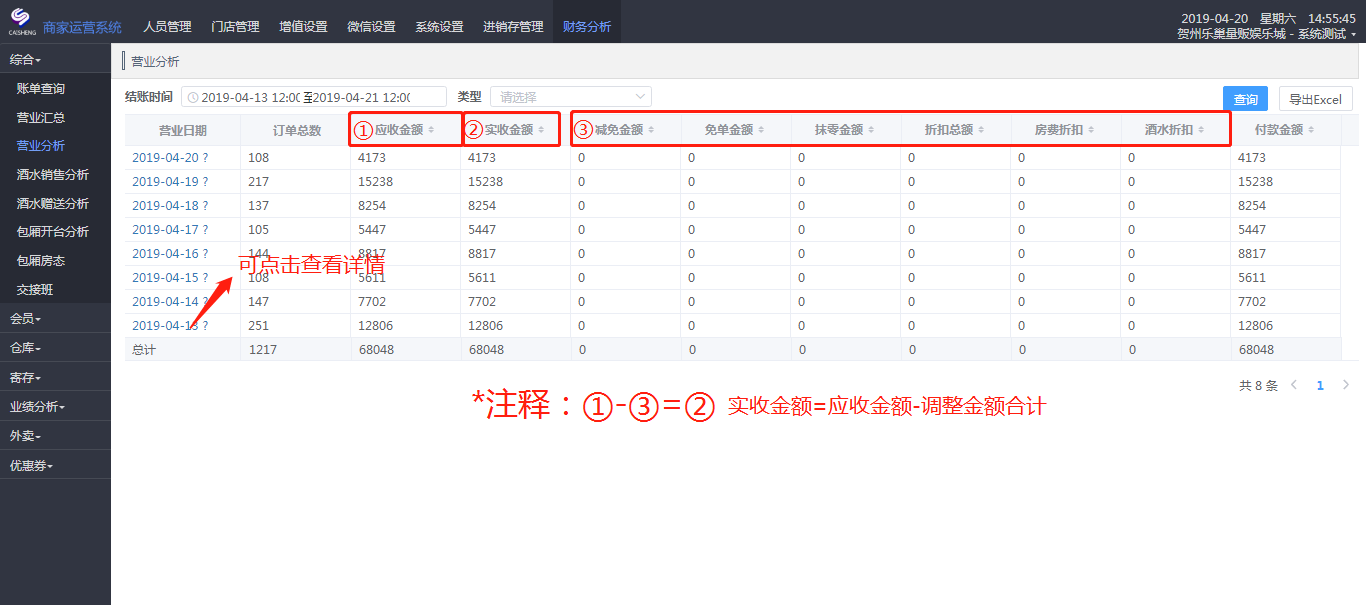Go to the next page arrow
1366x605 pixels.
coord(1346,385)
